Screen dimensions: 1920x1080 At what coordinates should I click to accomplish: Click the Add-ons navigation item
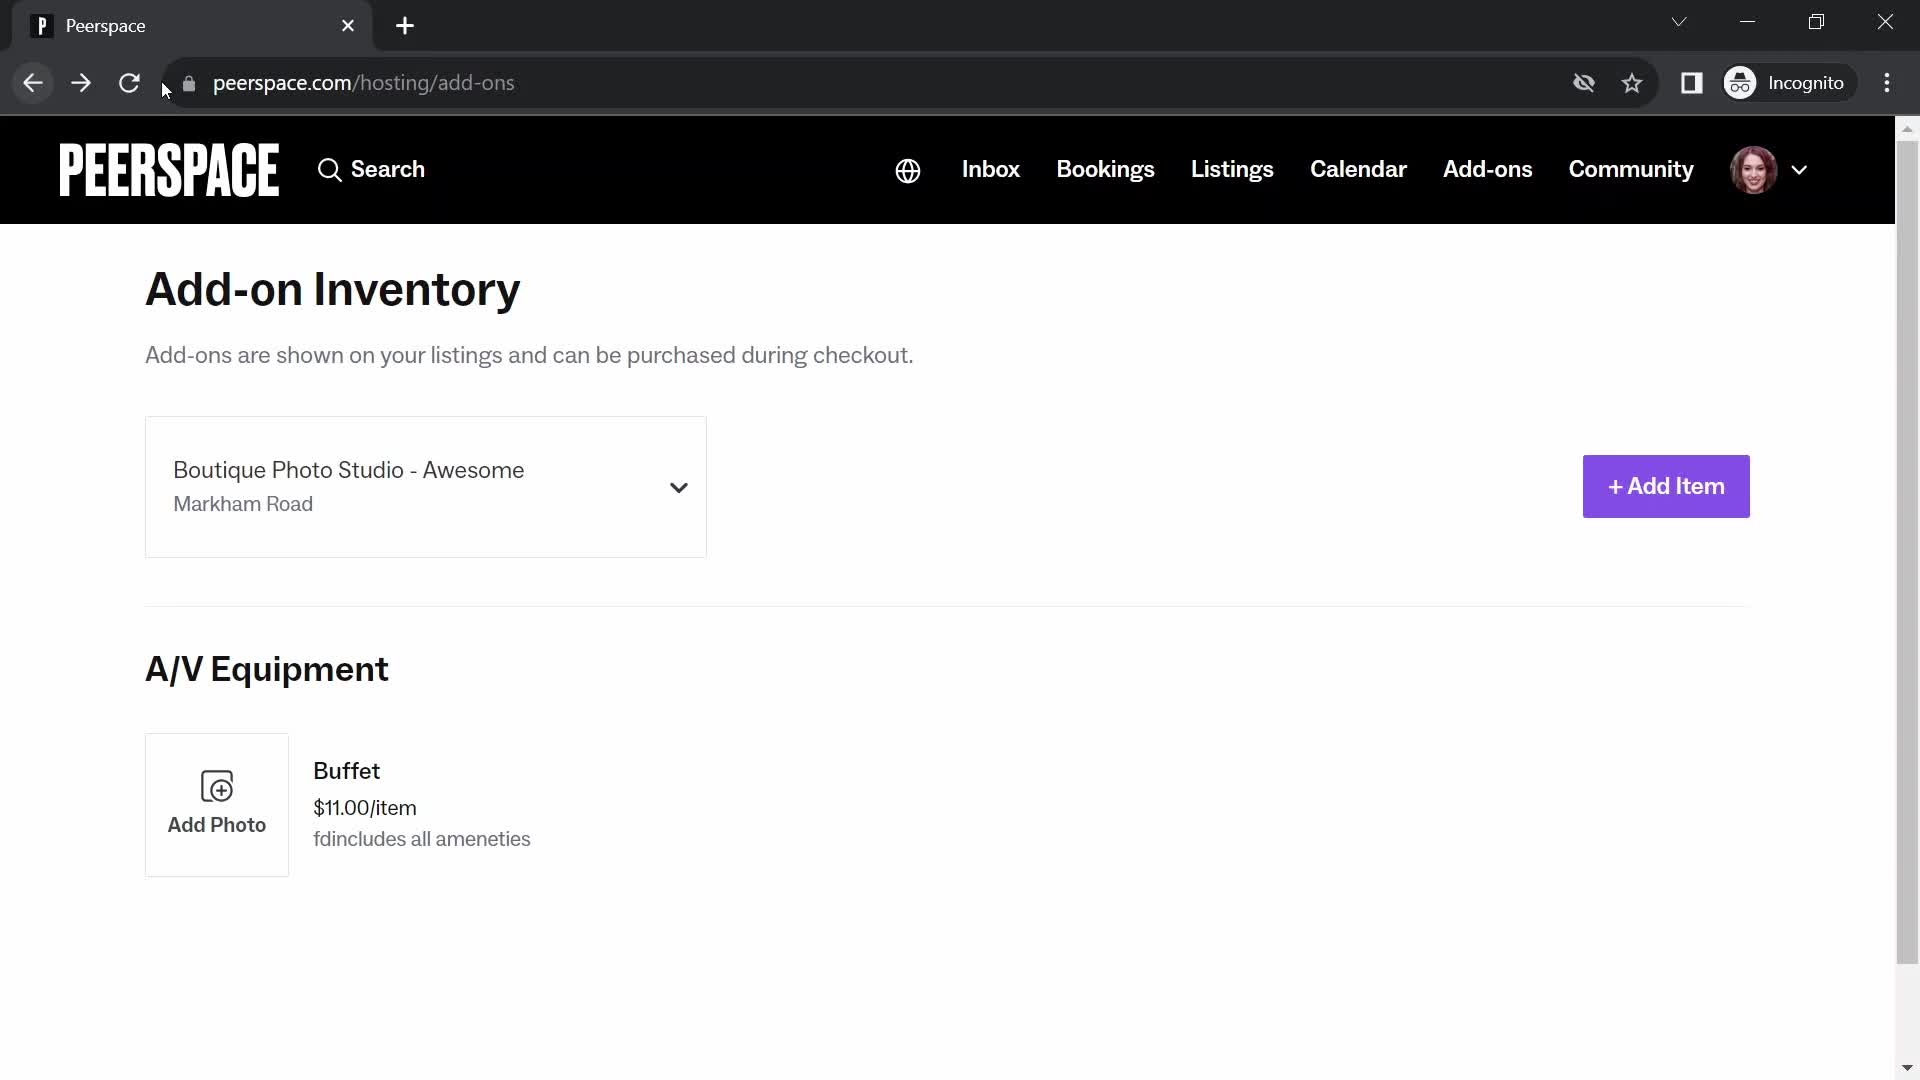coord(1487,169)
